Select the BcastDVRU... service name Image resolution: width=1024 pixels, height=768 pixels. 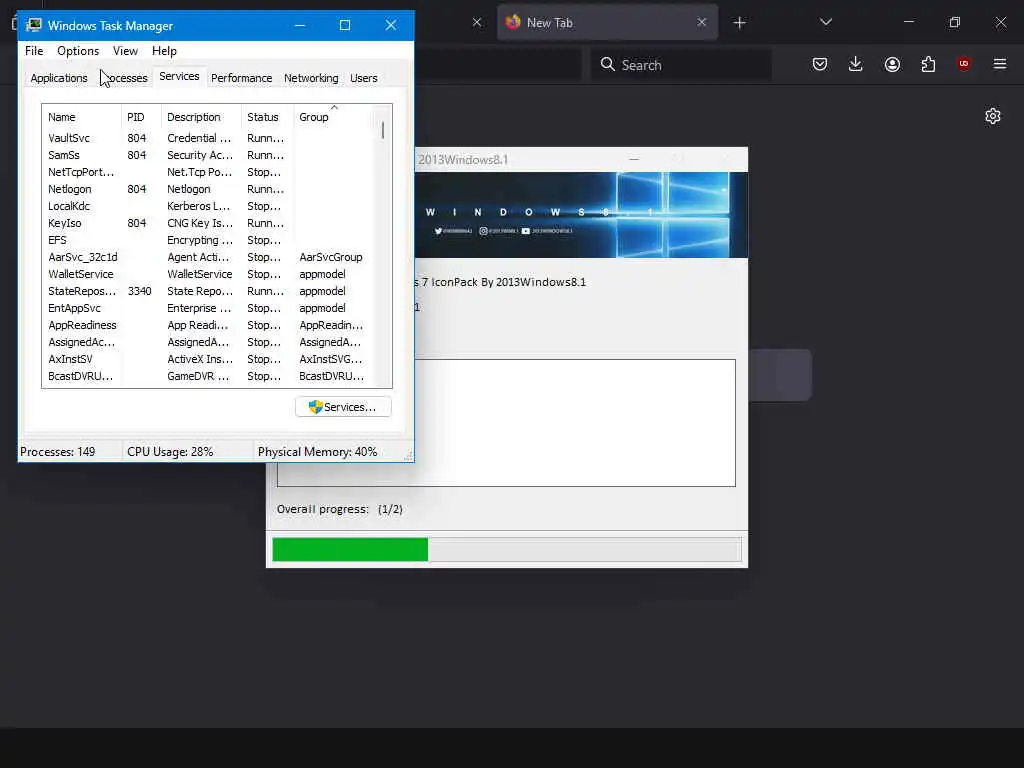pos(80,376)
